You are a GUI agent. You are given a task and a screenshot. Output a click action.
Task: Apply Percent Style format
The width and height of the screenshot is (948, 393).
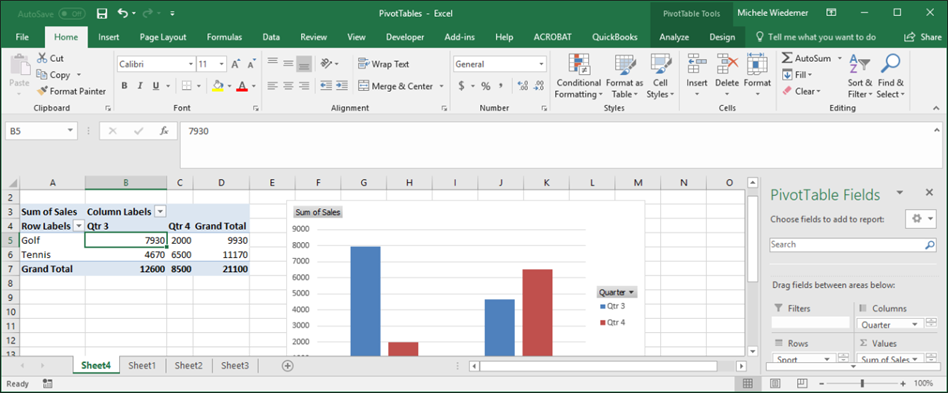485,86
